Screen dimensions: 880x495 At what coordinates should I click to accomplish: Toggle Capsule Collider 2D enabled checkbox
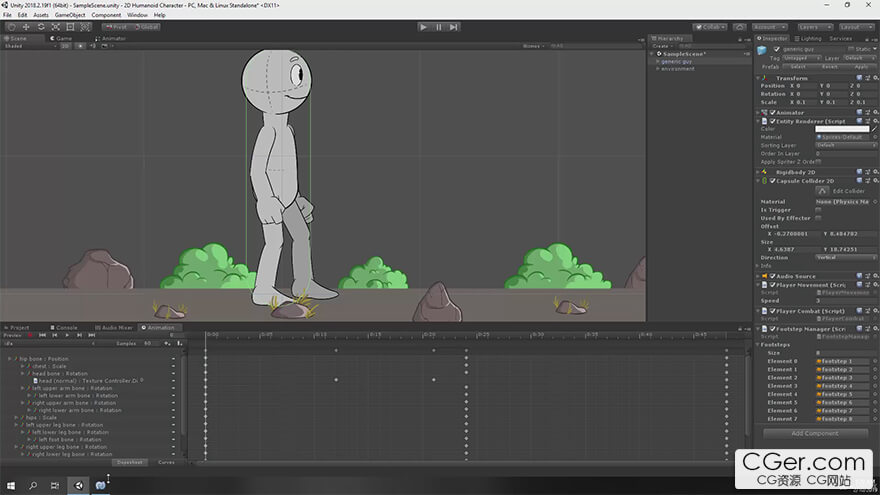[x=773, y=181]
